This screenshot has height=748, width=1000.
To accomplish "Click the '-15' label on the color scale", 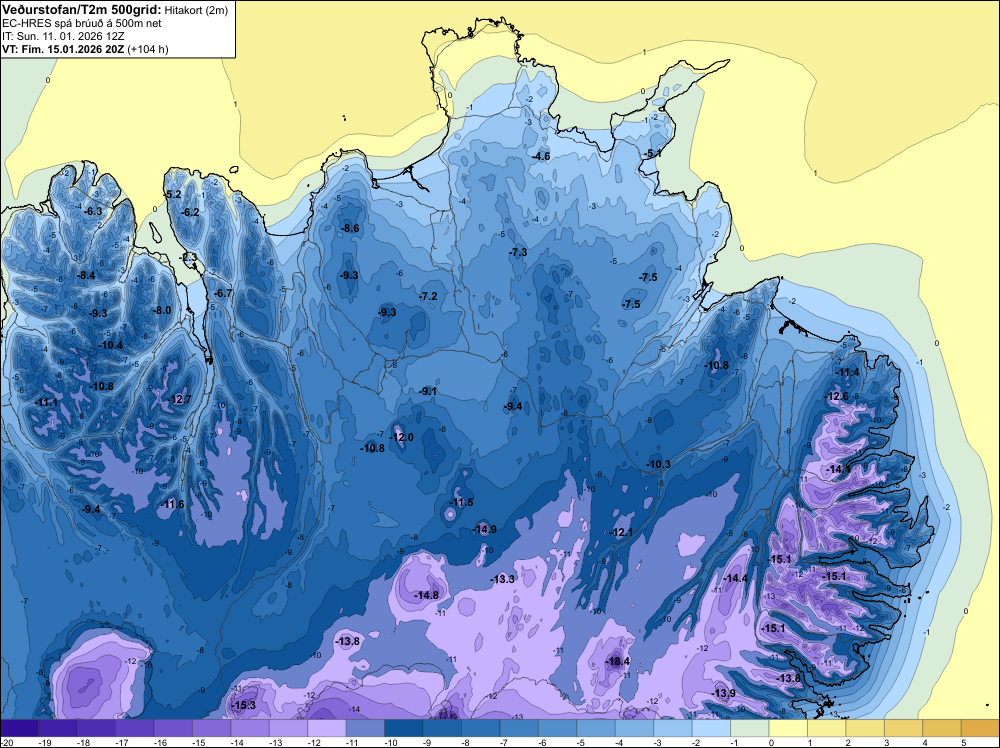I will (x=198, y=742).
